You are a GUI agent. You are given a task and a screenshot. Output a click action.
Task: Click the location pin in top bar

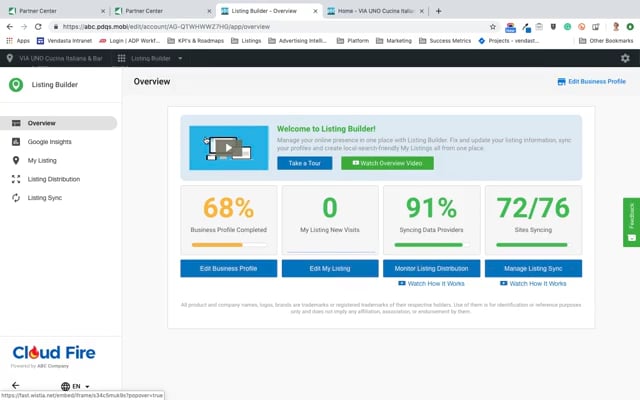click(10, 58)
